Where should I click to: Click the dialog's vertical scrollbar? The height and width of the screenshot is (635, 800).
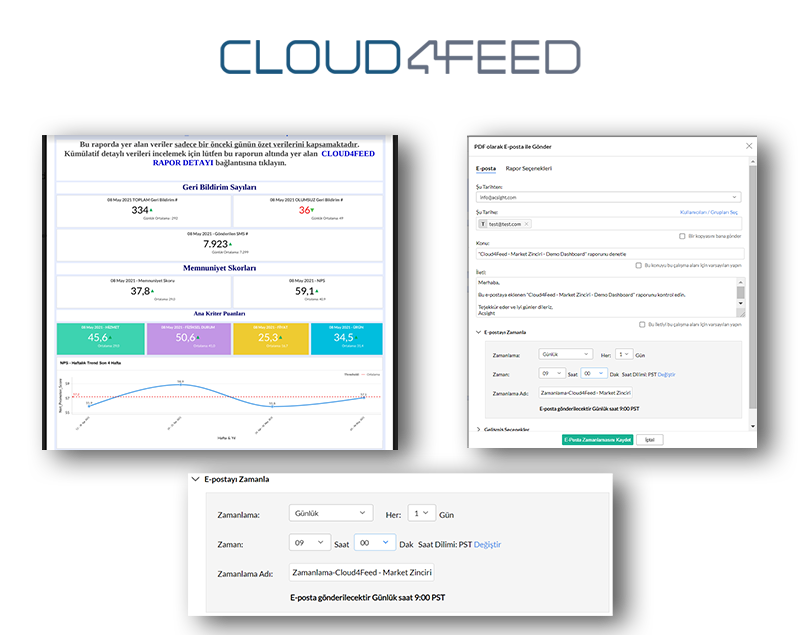click(753, 287)
